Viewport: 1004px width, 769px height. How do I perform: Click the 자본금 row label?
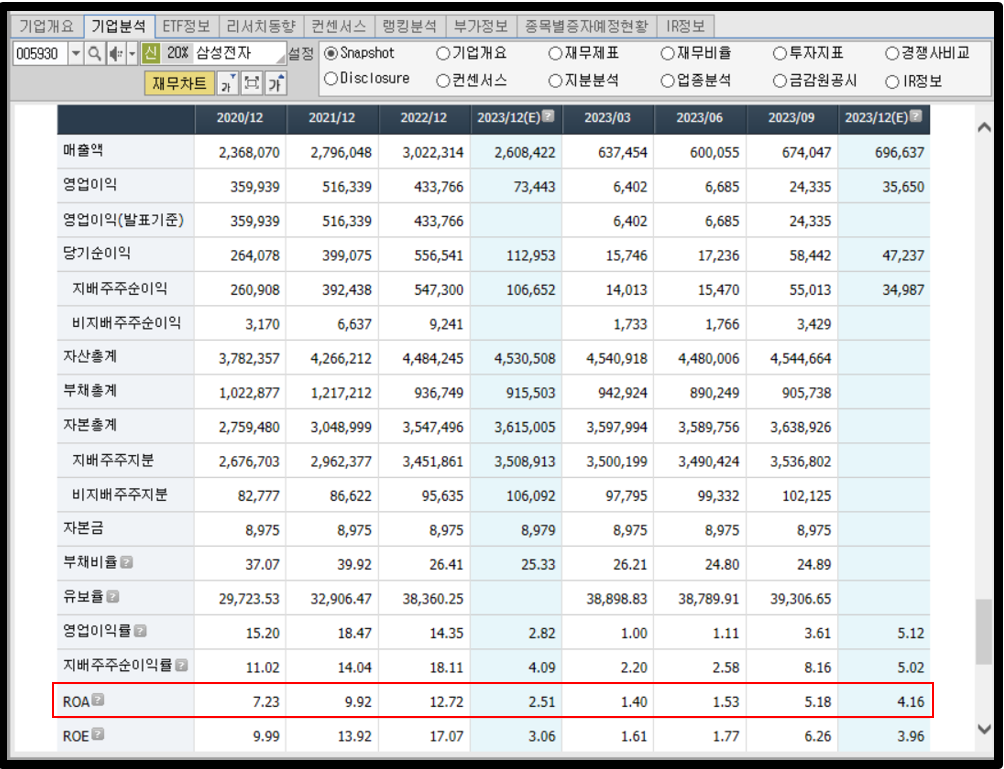[83, 528]
